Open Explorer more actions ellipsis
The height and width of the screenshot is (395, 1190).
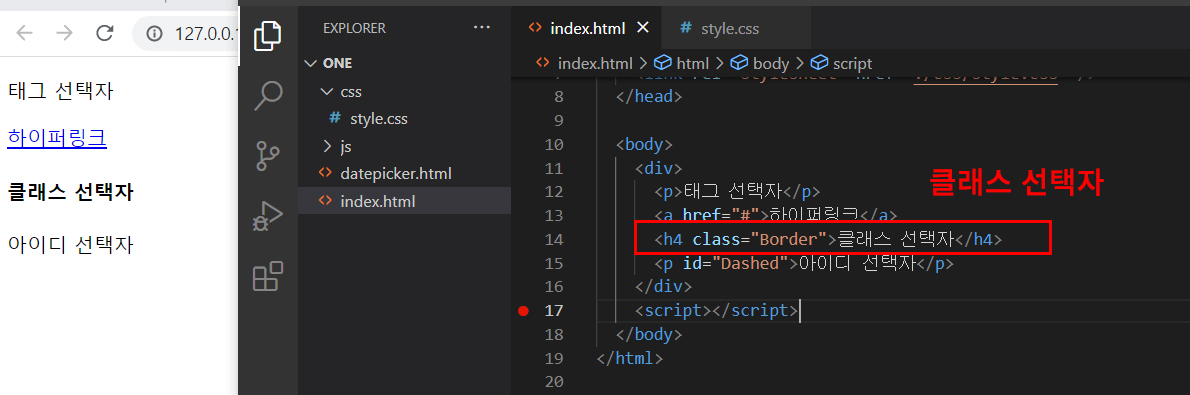482,28
